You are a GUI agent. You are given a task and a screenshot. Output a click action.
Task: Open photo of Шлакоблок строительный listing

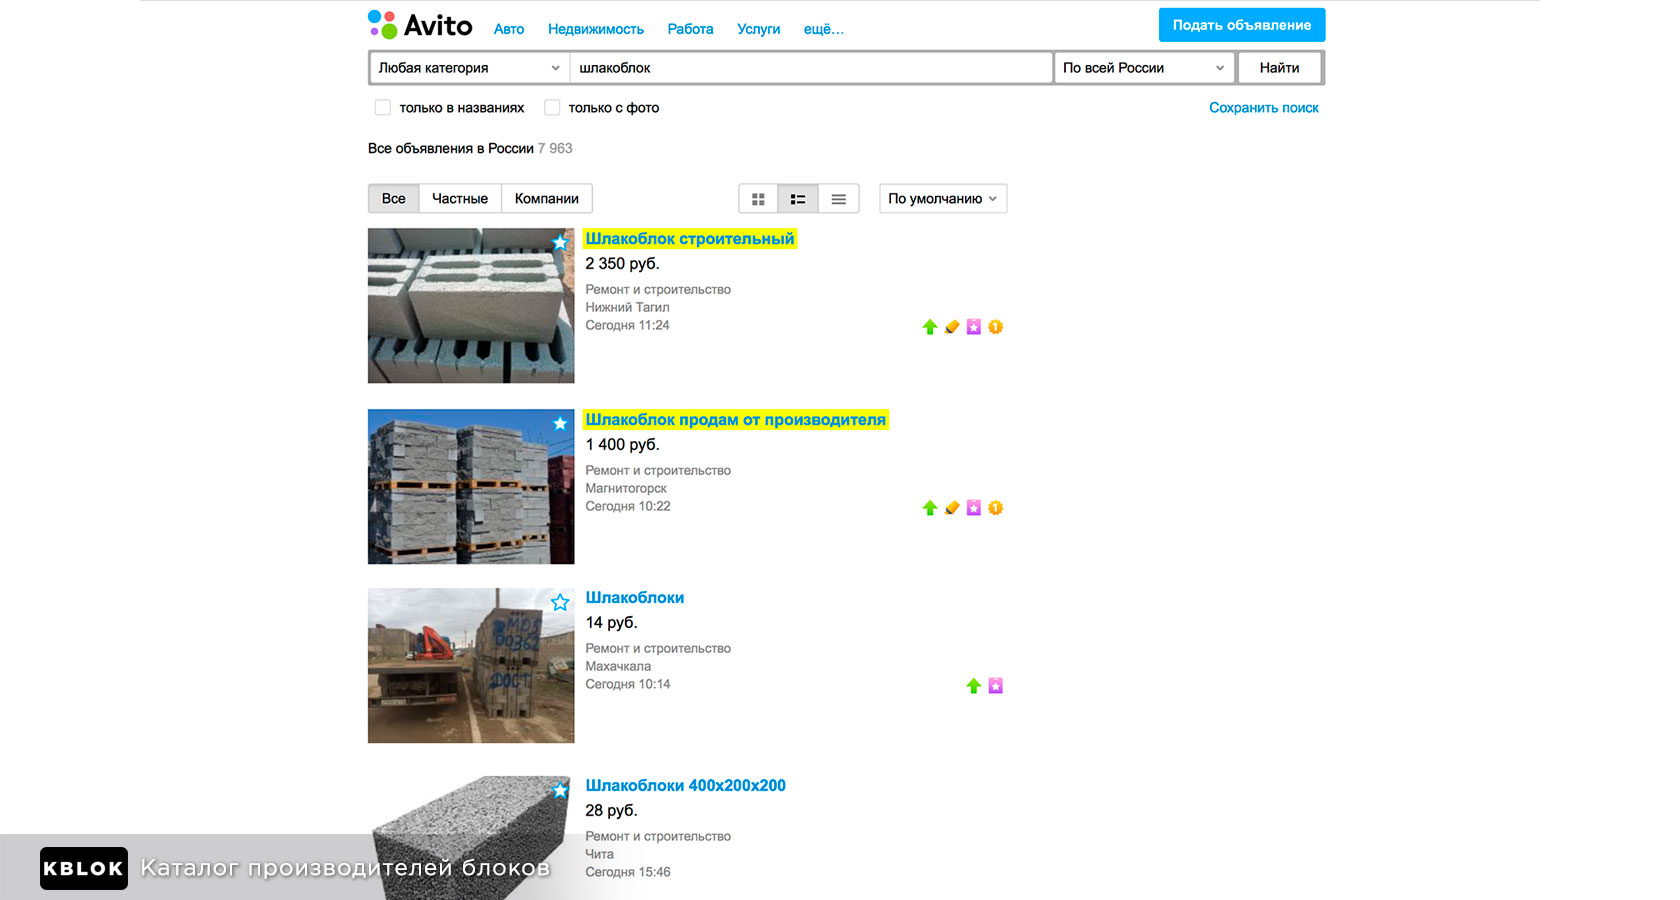coord(471,306)
